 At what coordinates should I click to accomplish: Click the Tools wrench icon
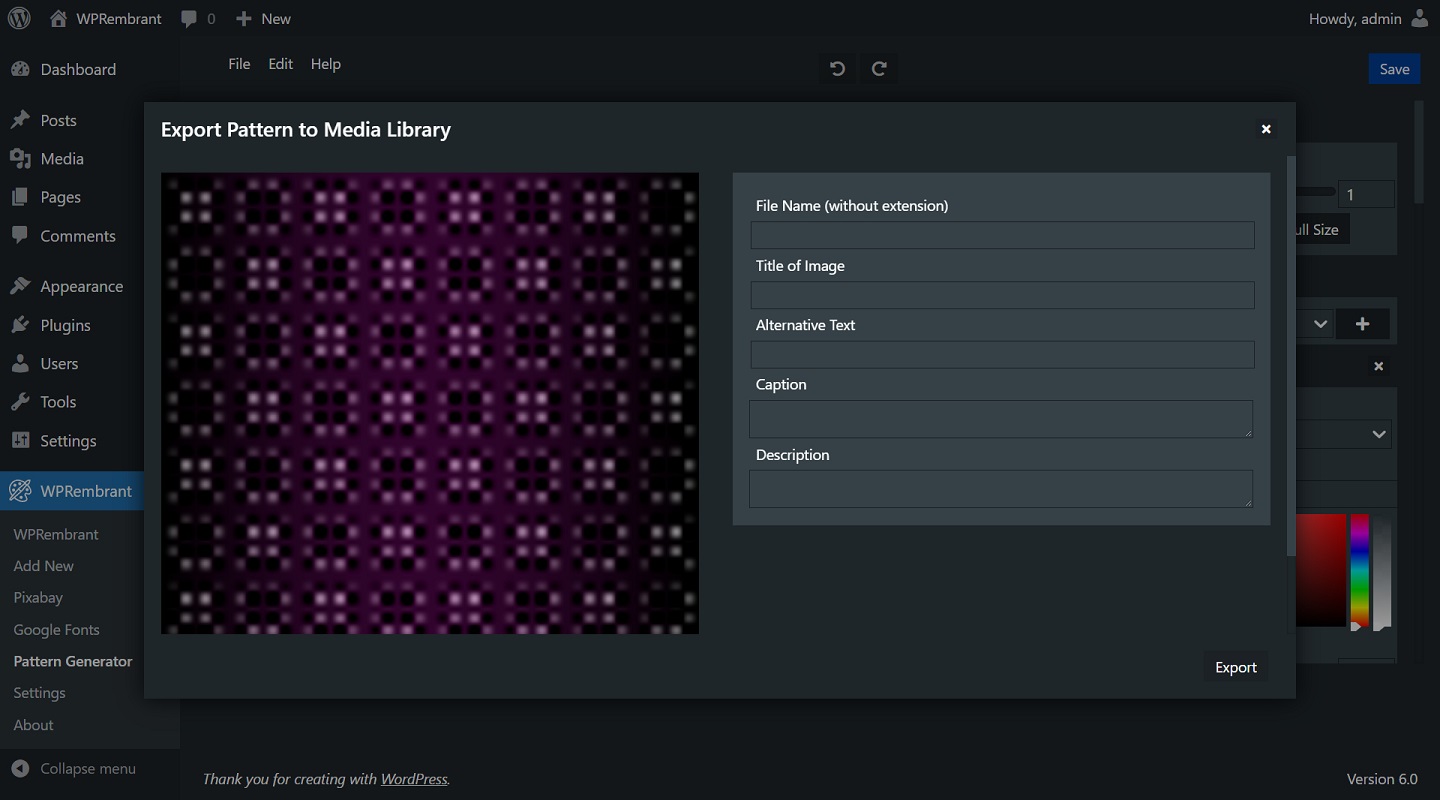point(22,401)
